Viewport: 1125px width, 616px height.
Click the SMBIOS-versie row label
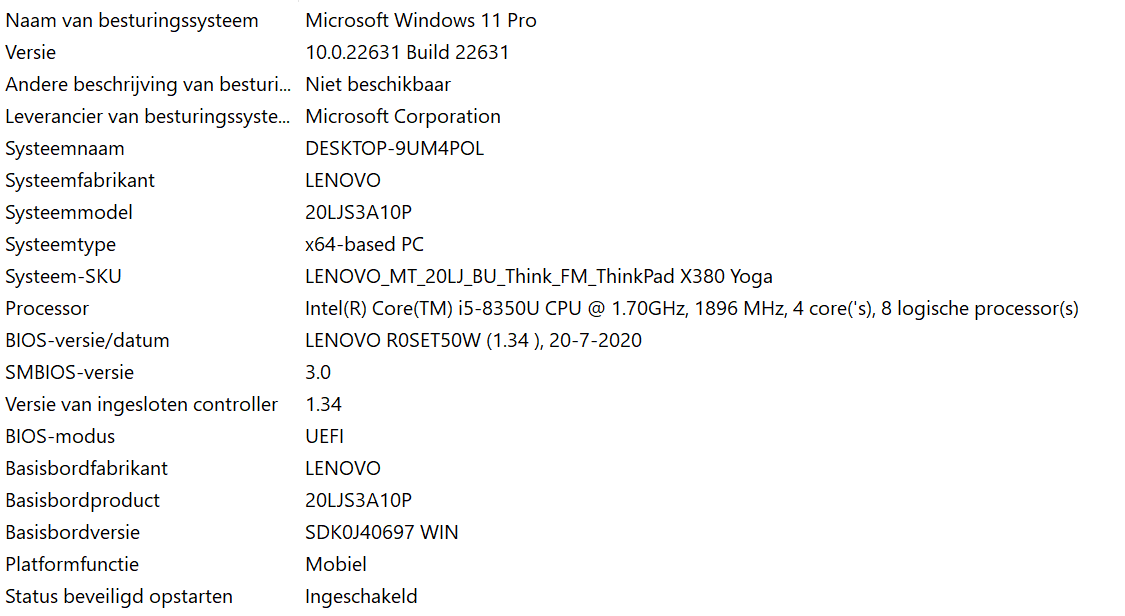click(x=69, y=373)
